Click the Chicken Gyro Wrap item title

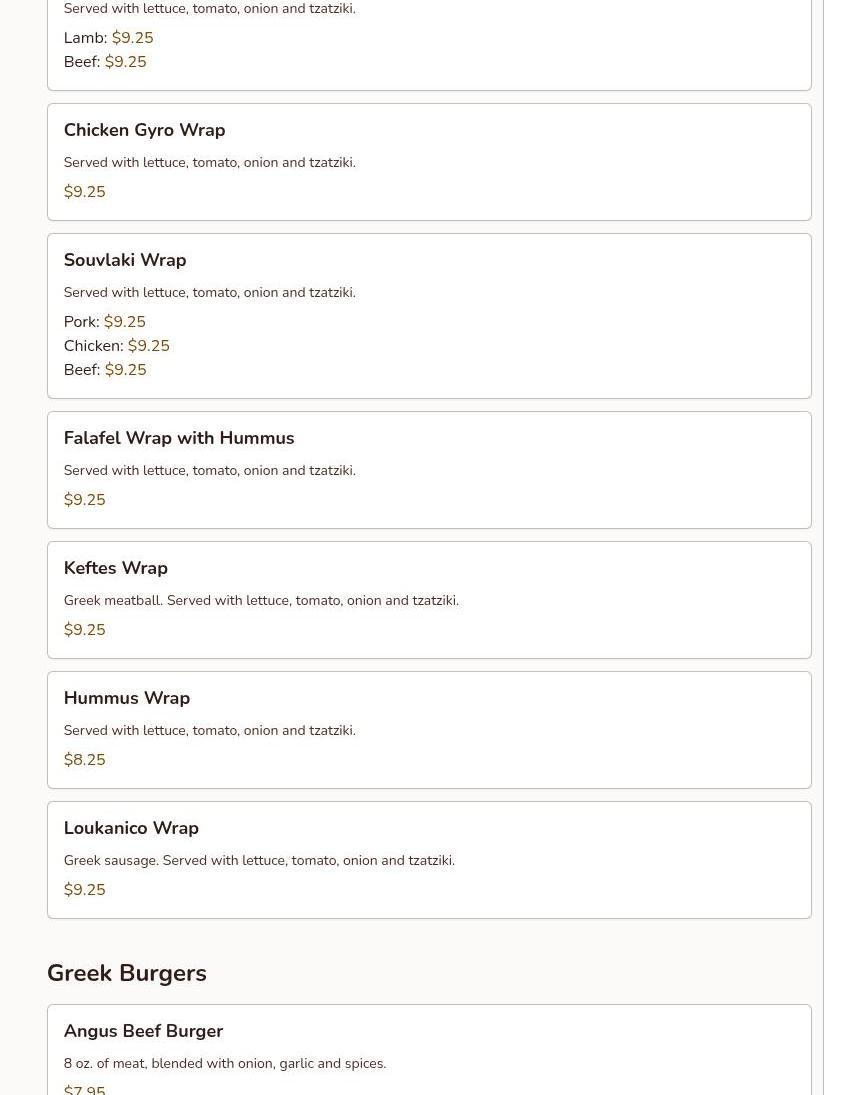point(144,130)
